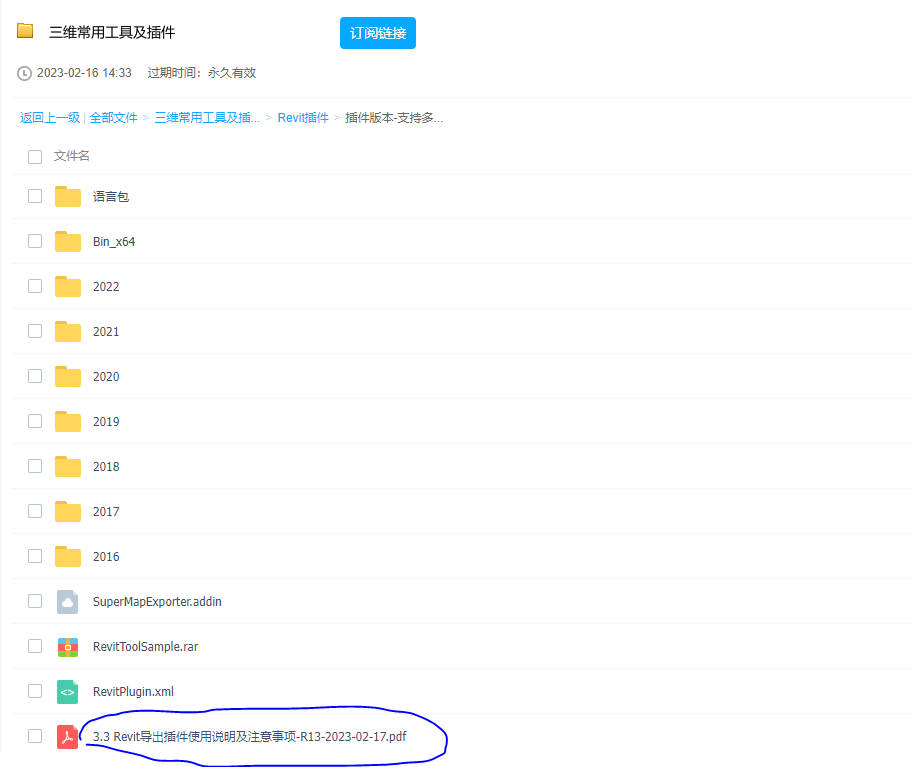The image size is (913, 767).
Task: Click the 2020 folder icon
Action: [68, 376]
